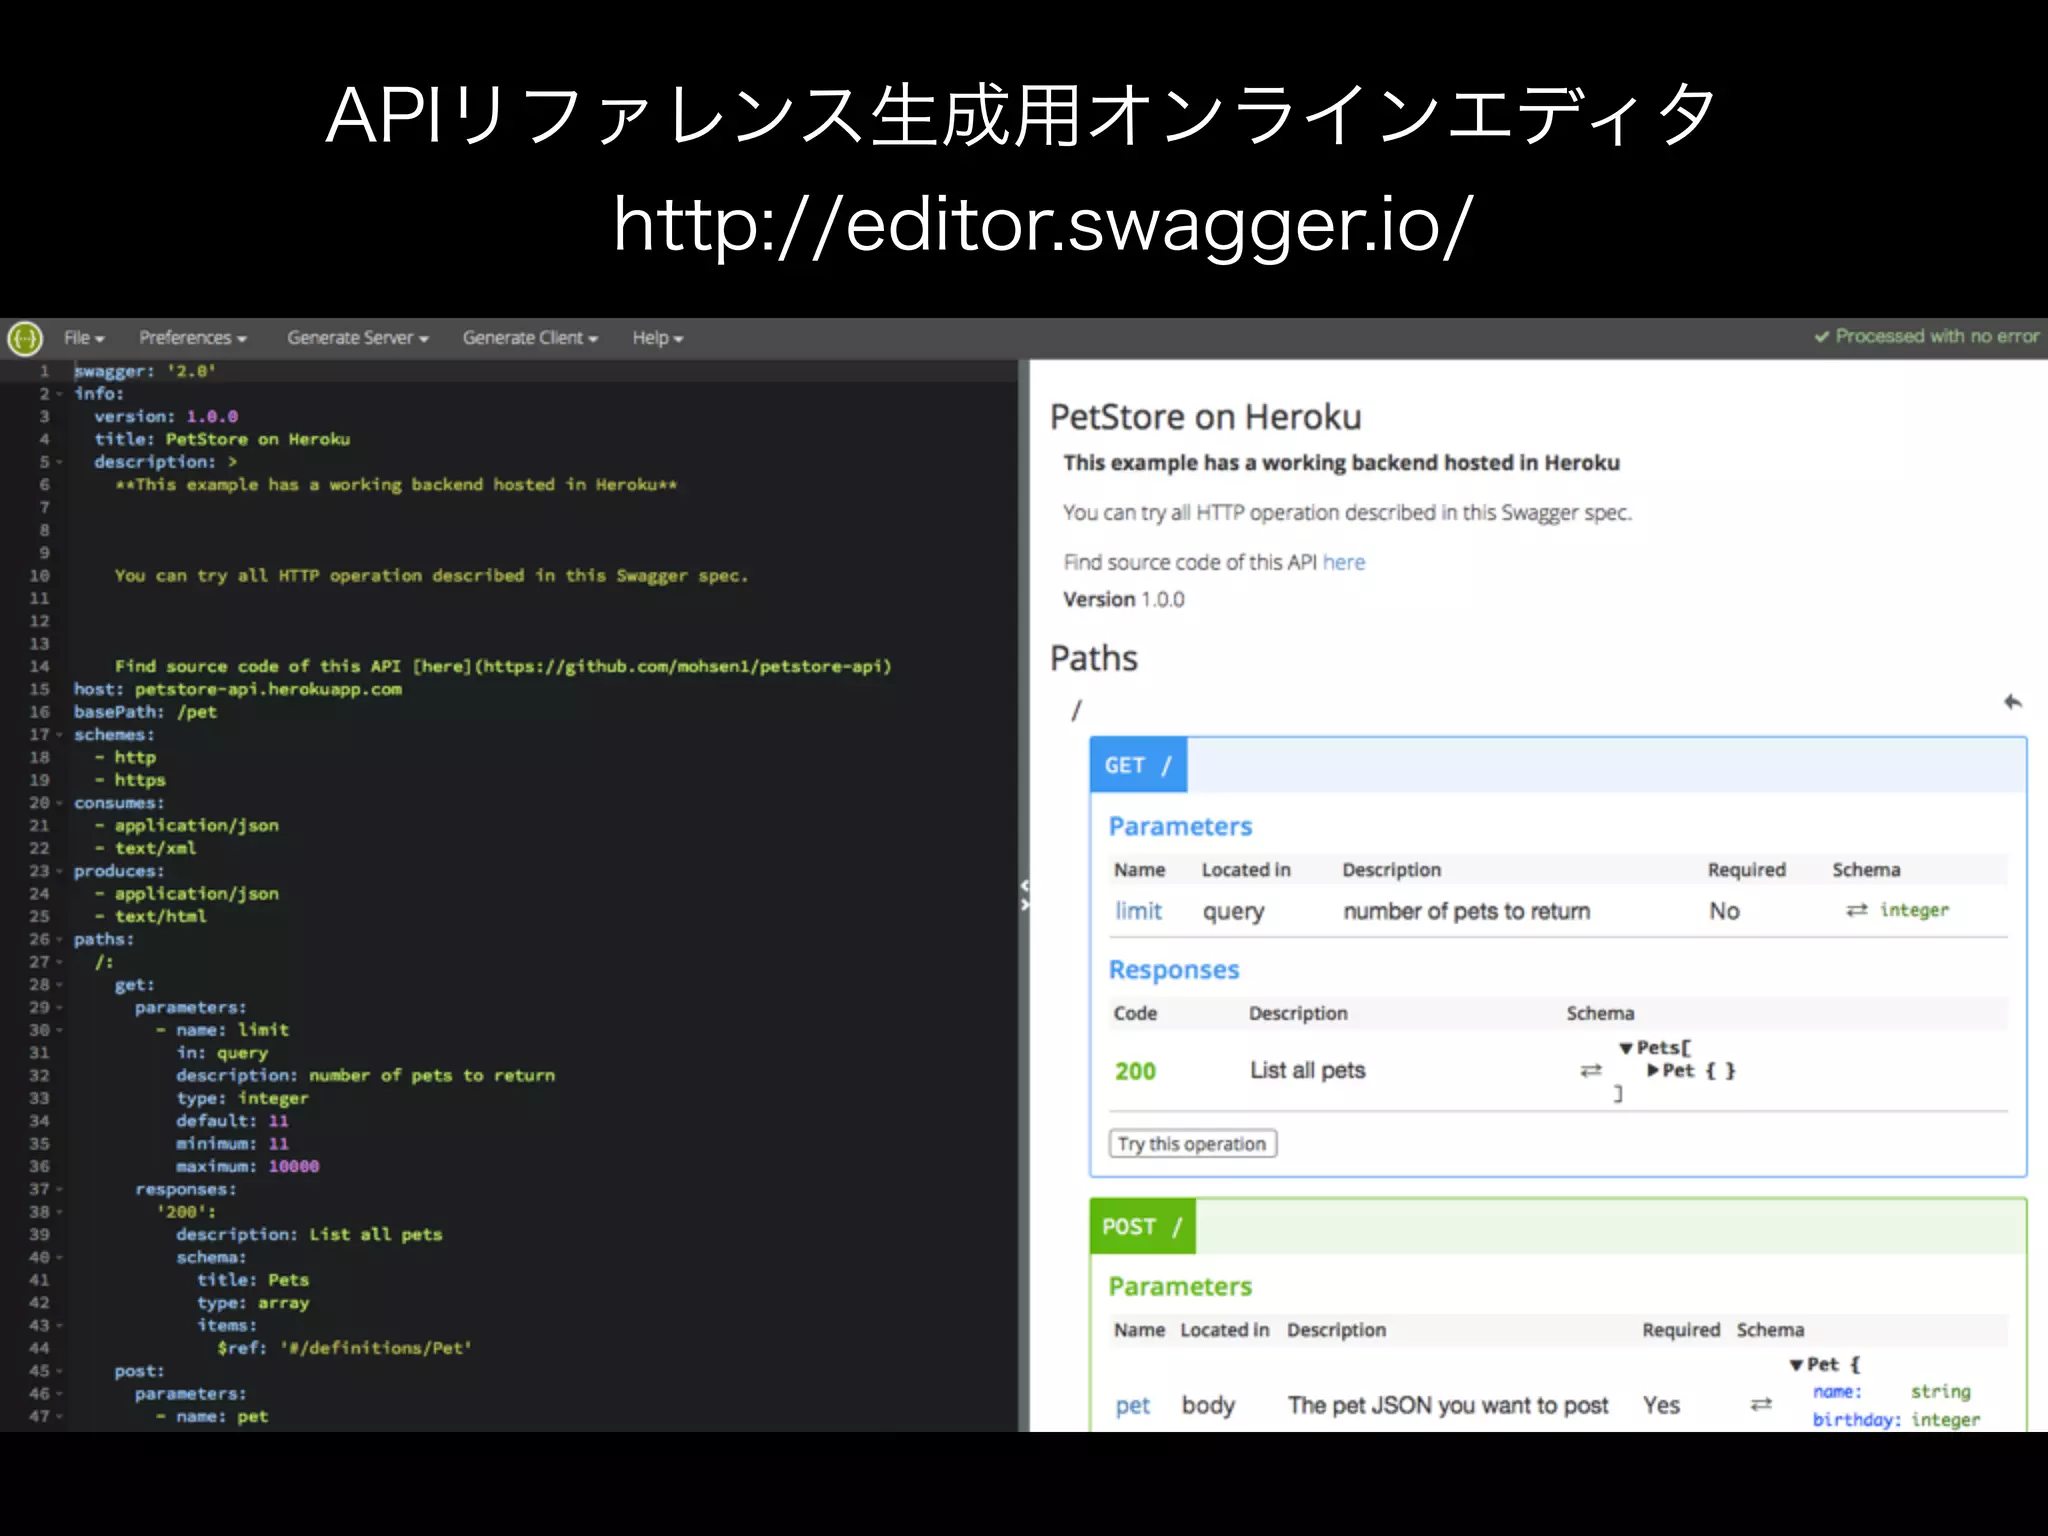Open the 'here' source code link

coord(1343,562)
